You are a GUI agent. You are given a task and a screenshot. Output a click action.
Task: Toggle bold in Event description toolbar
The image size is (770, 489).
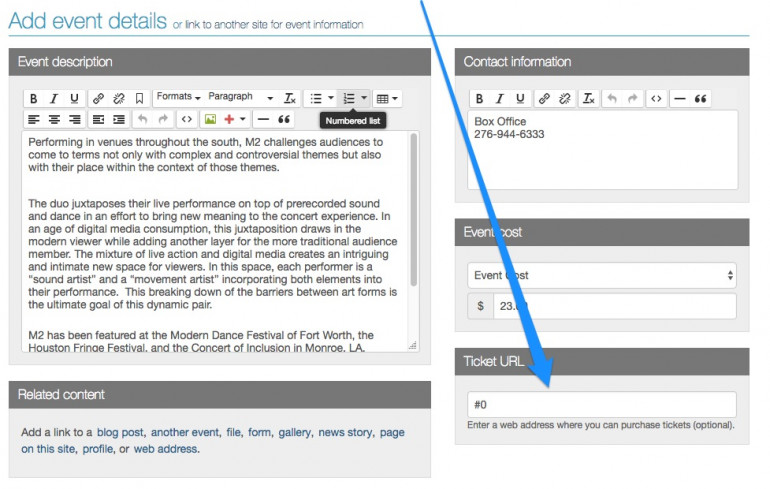click(33, 99)
